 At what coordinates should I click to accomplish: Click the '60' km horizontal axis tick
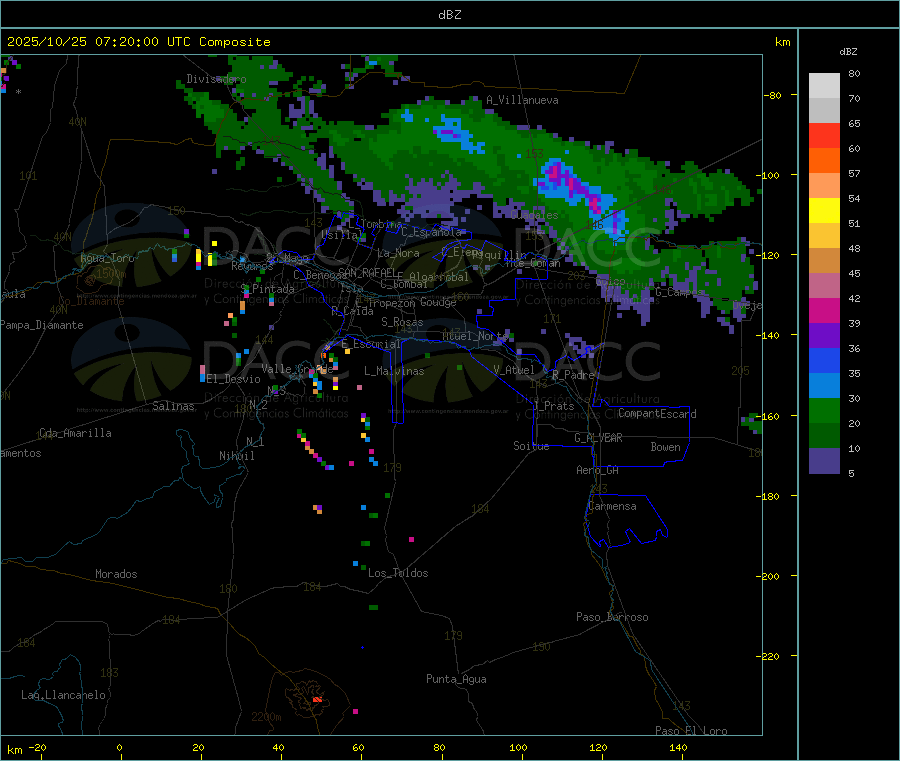coord(359,747)
